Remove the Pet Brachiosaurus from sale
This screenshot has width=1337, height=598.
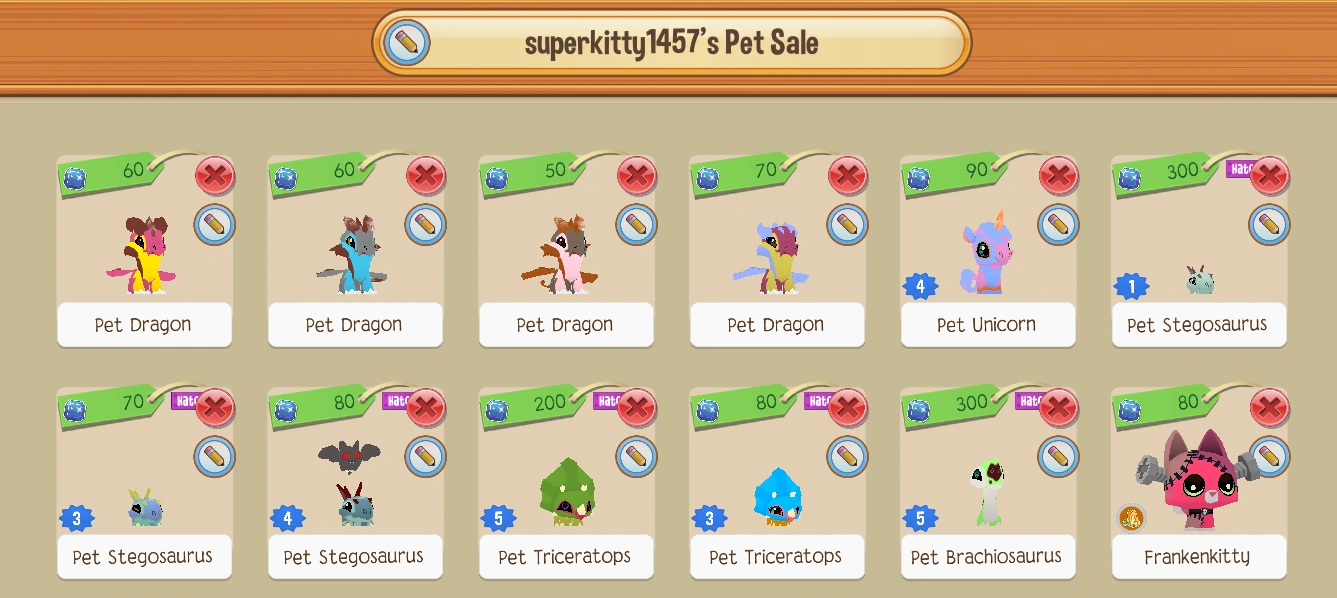pyautogui.click(x=1059, y=408)
